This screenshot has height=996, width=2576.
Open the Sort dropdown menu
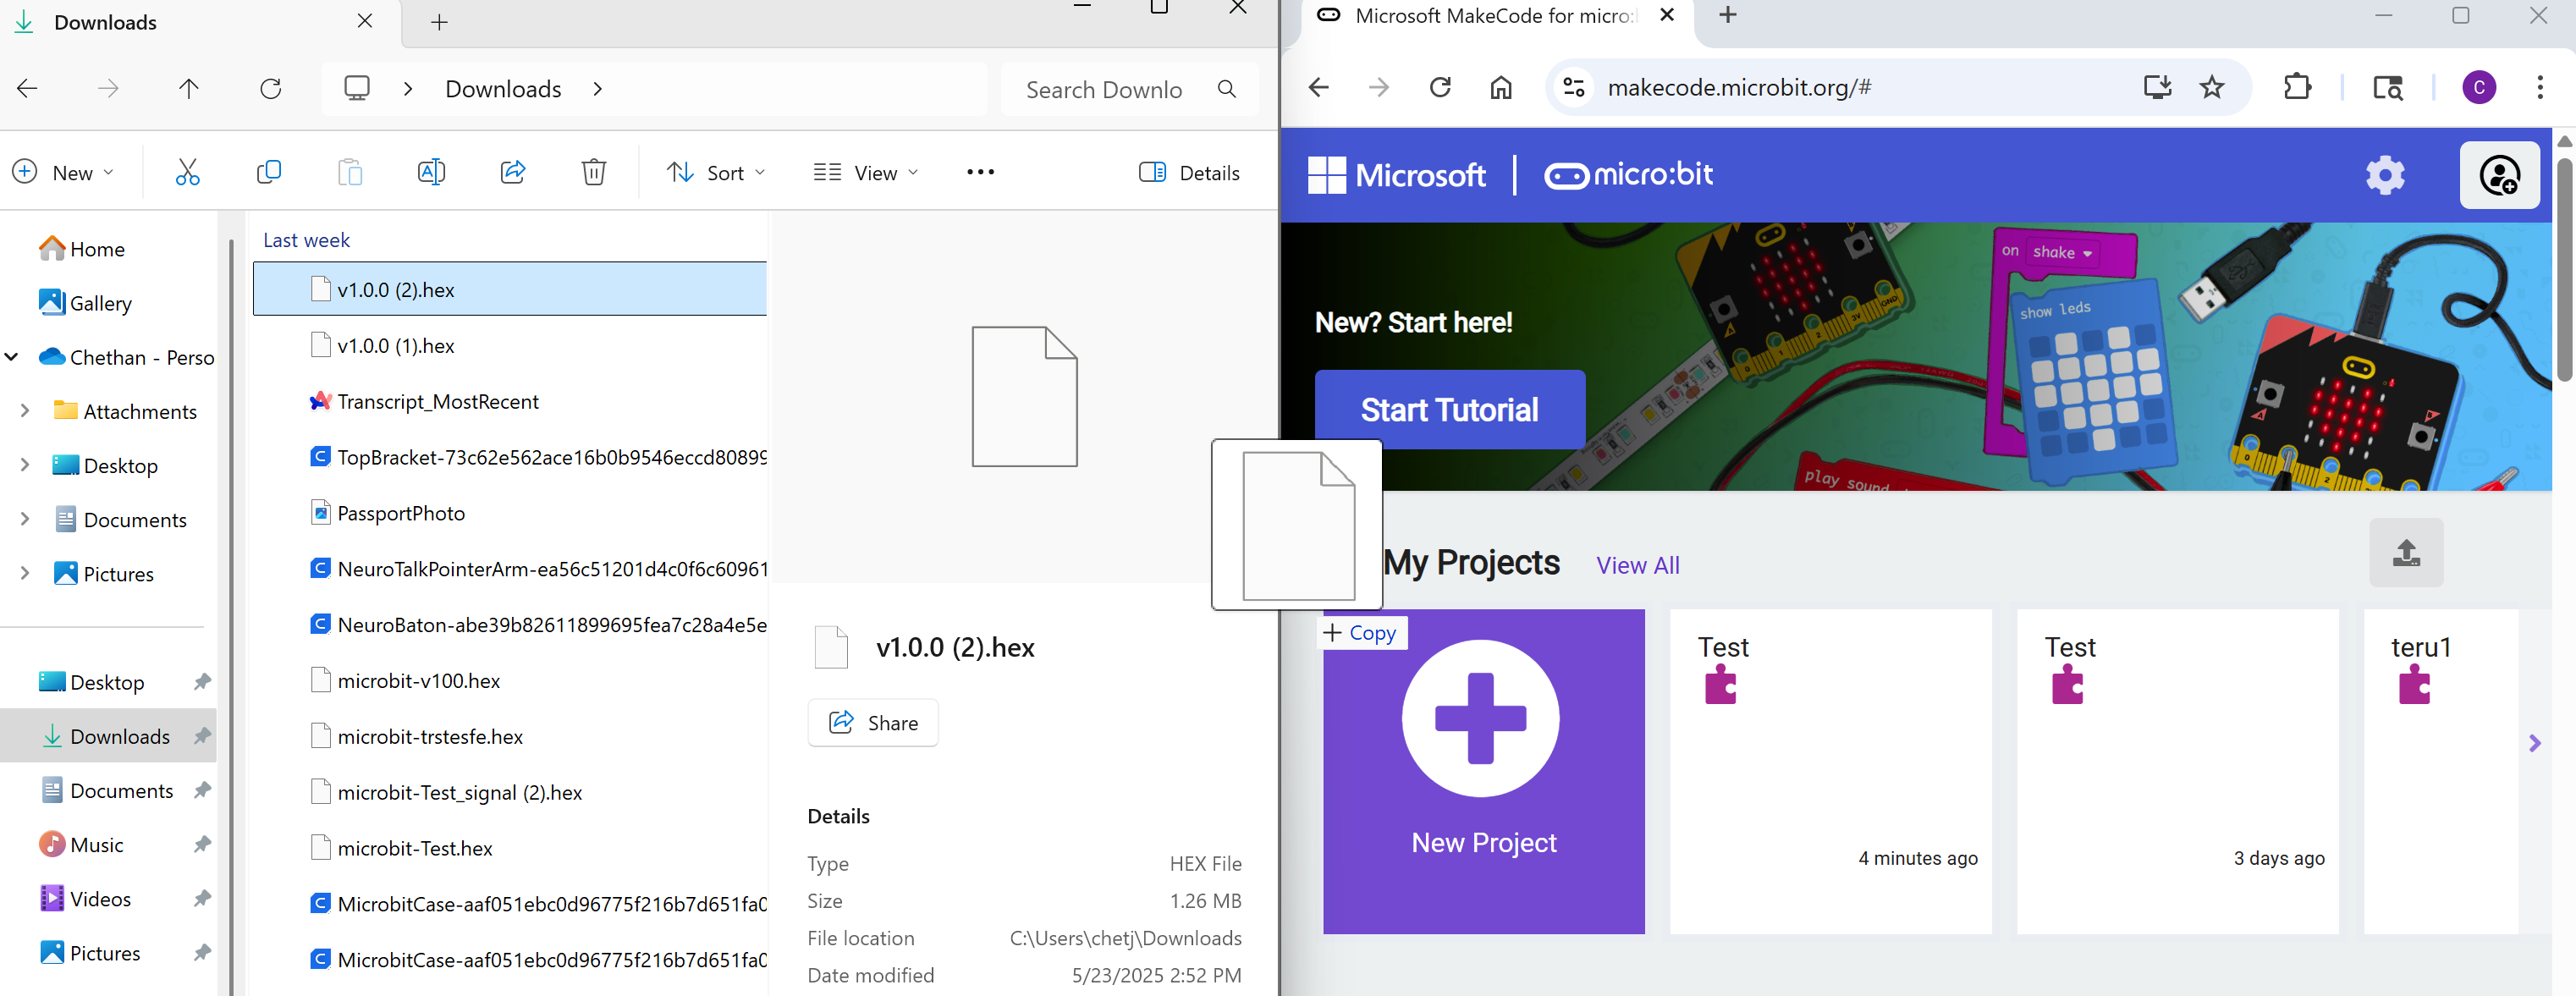point(717,172)
